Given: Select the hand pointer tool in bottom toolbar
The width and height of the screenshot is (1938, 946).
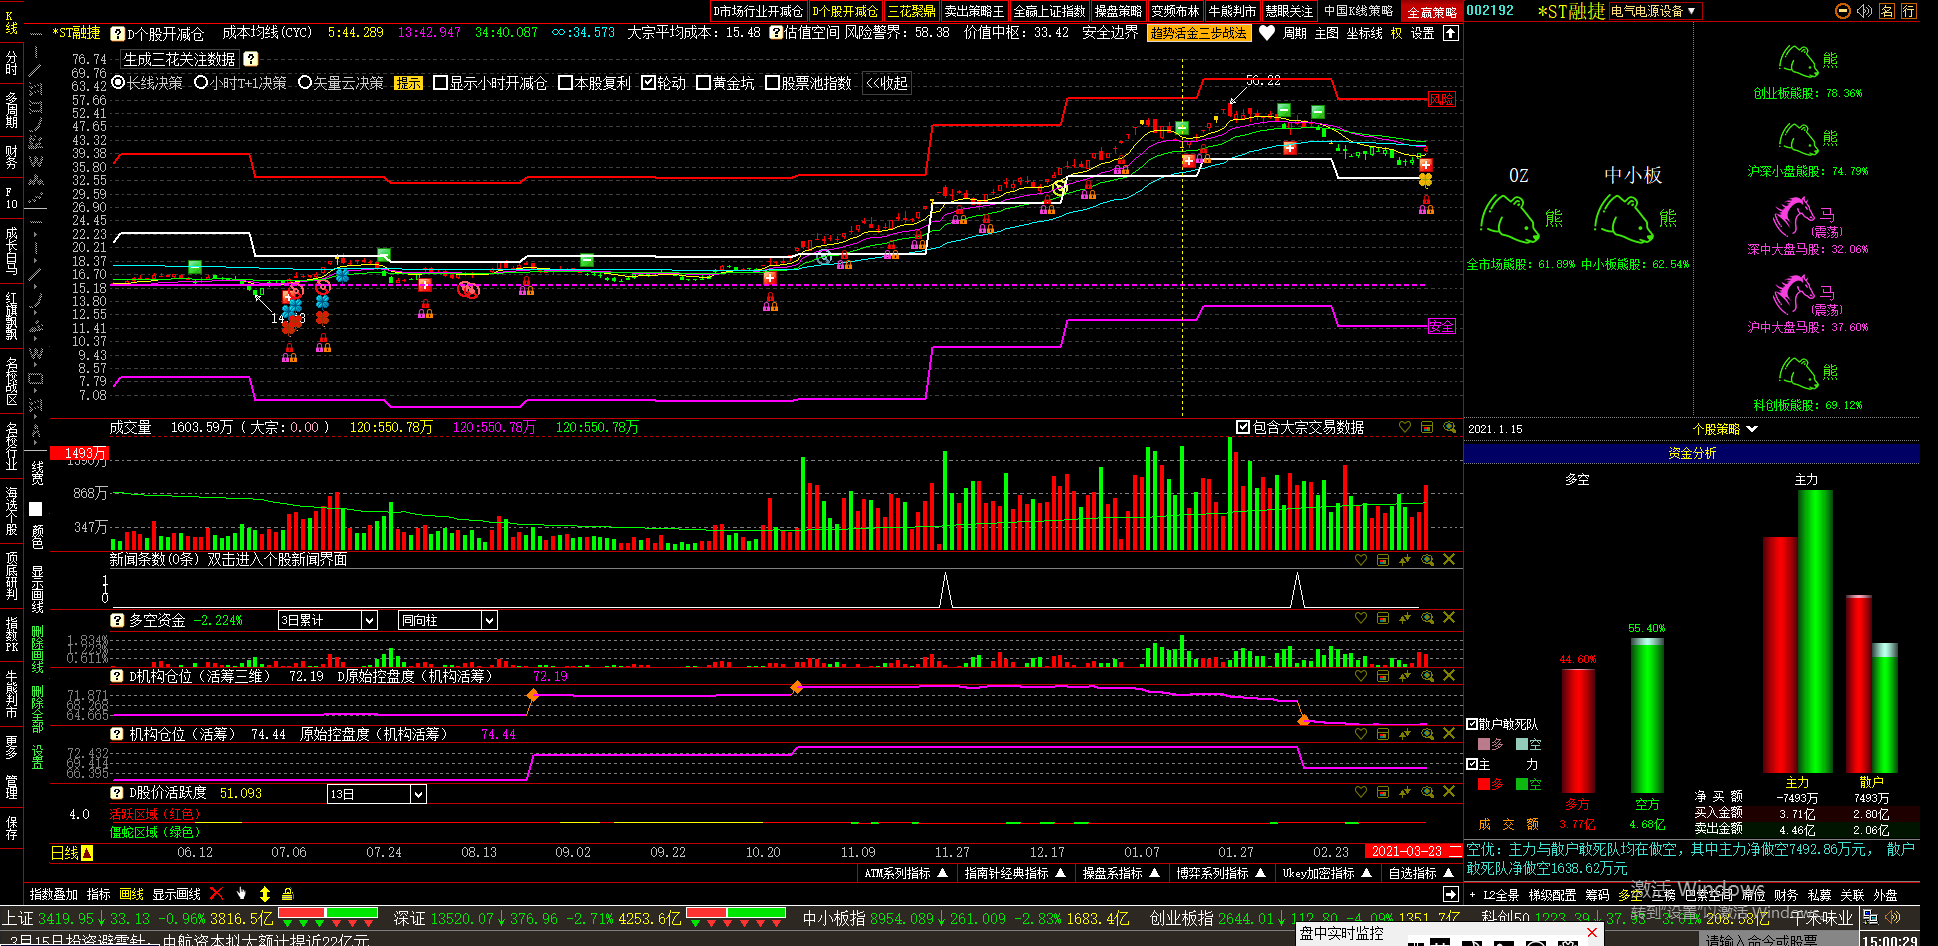Looking at the screenshot, I should point(241,894).
